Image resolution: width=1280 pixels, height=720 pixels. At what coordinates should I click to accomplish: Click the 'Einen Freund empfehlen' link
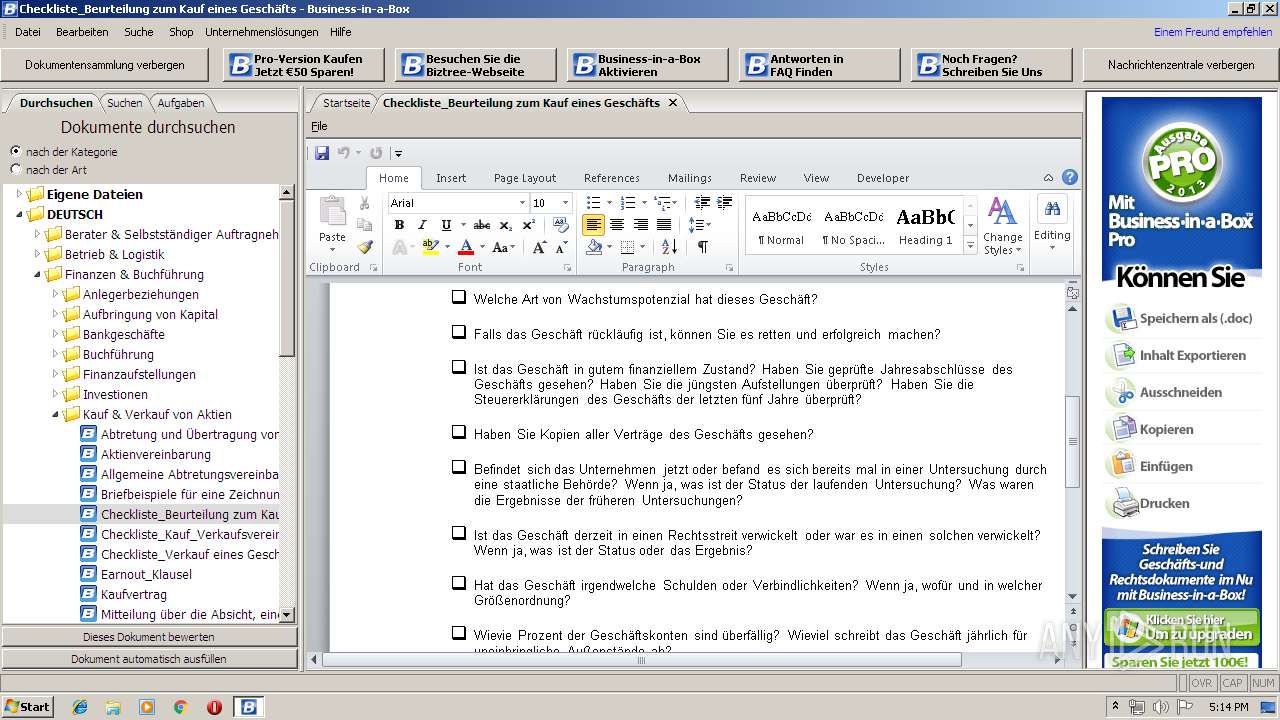(x=1213, y=32)
